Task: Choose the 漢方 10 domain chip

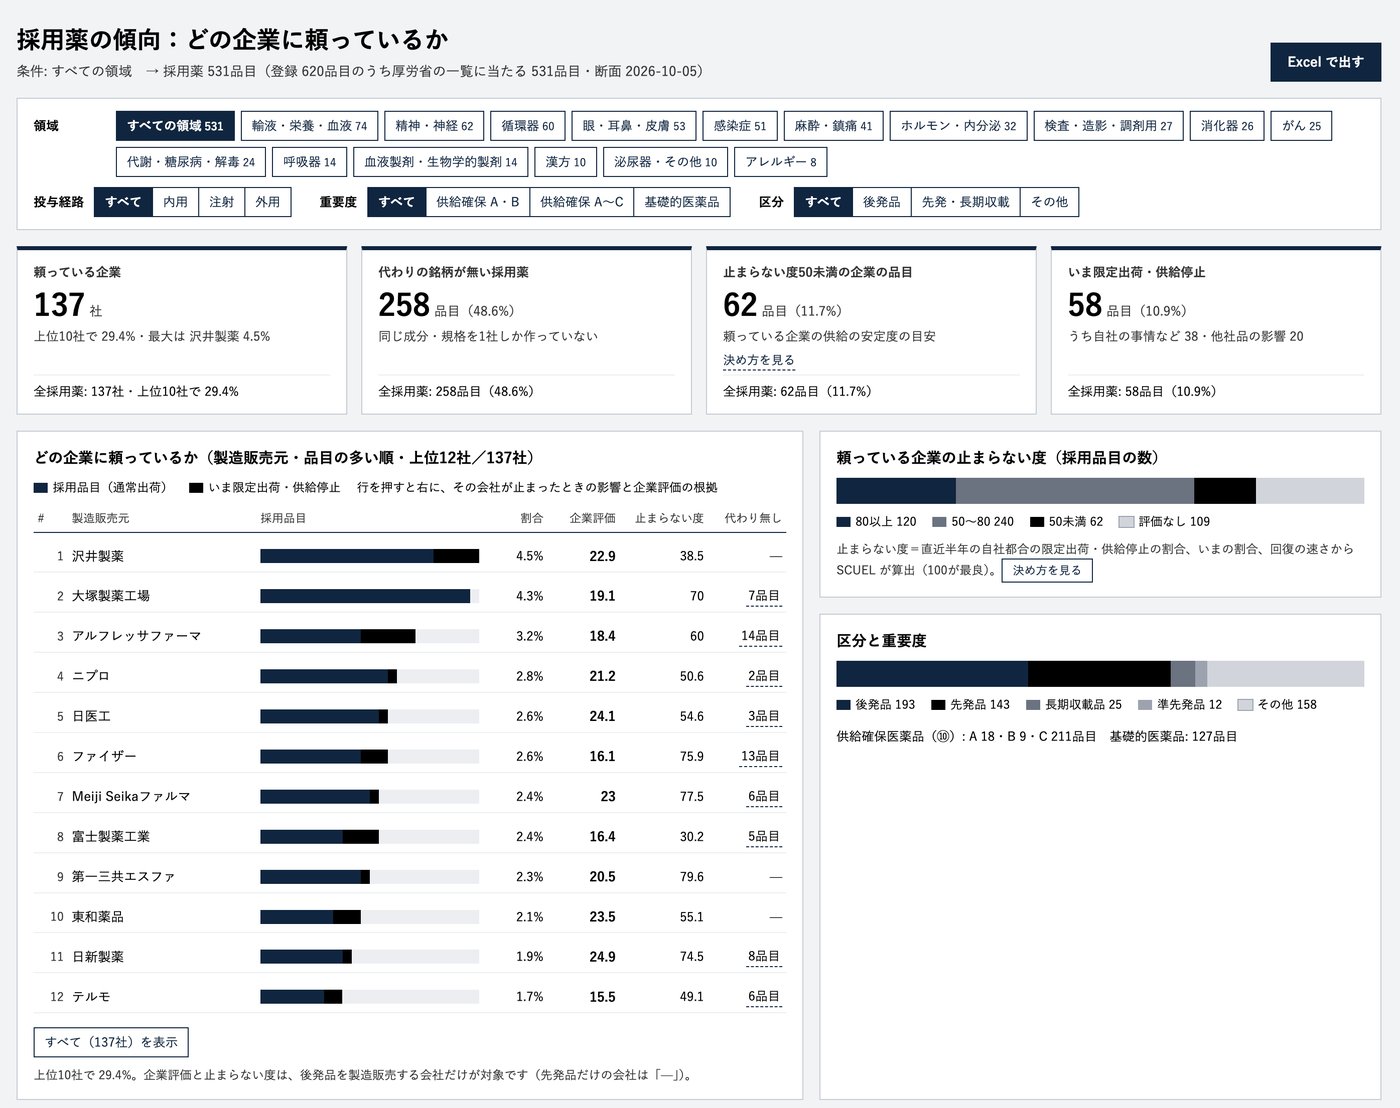Action: click(565, 162)
